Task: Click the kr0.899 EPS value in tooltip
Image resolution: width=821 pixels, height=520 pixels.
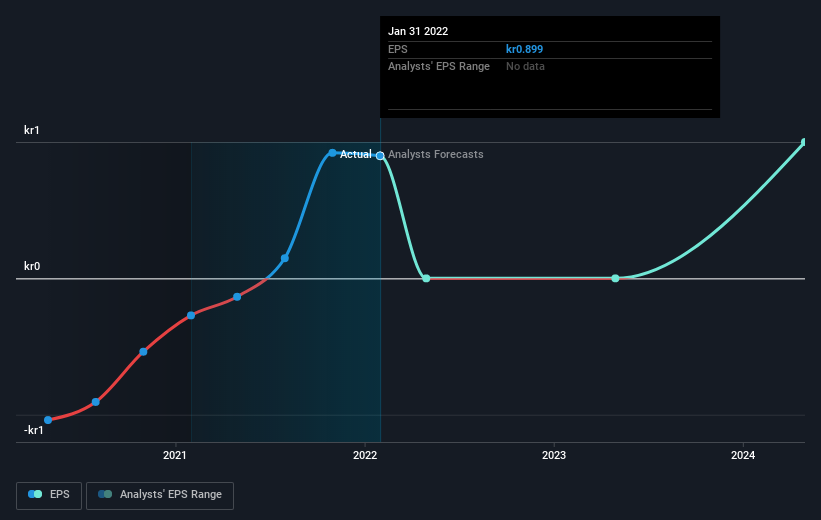Action: [x=524, y=49]
